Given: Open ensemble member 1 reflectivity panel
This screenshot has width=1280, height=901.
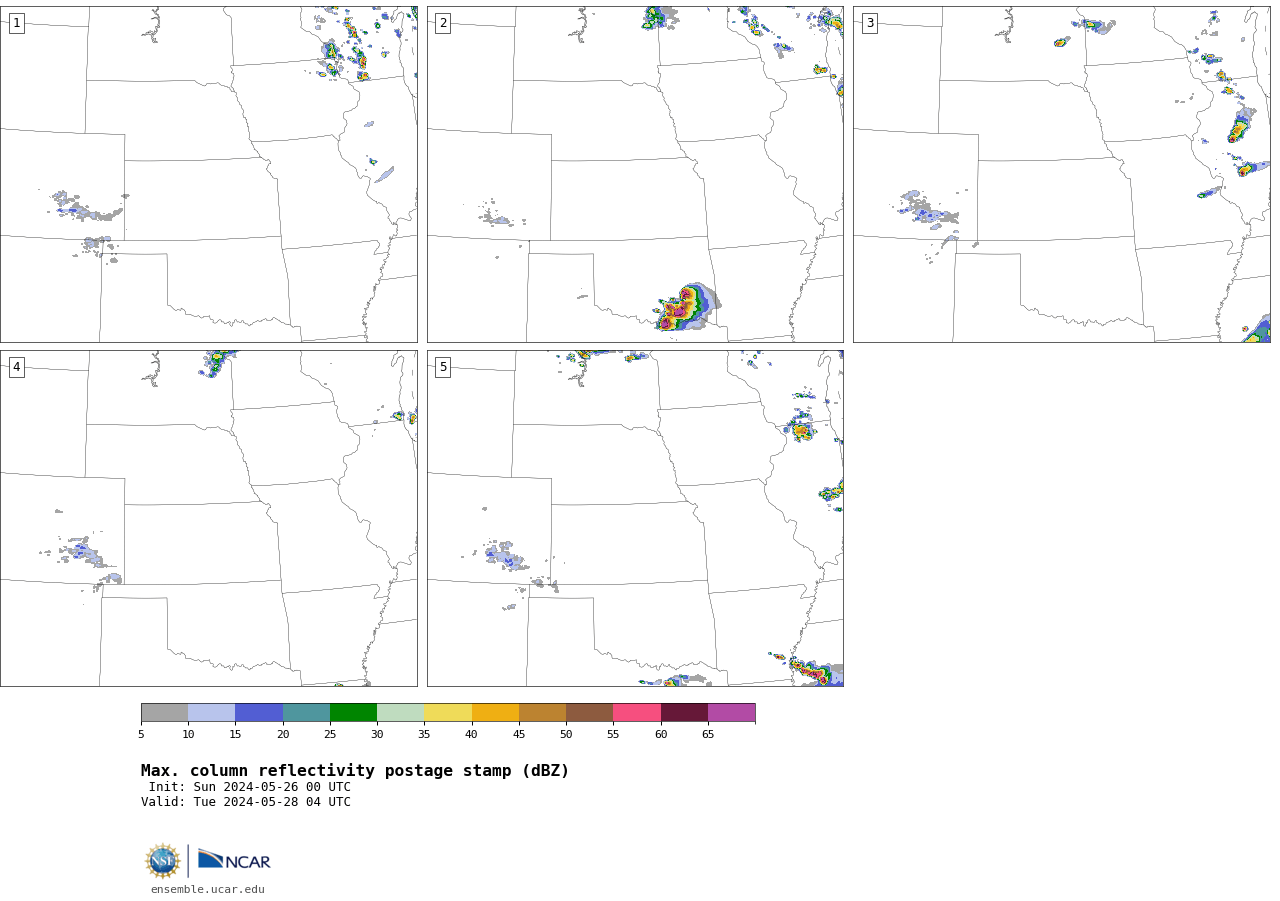Looking at the screenshot, I should 209,174.
